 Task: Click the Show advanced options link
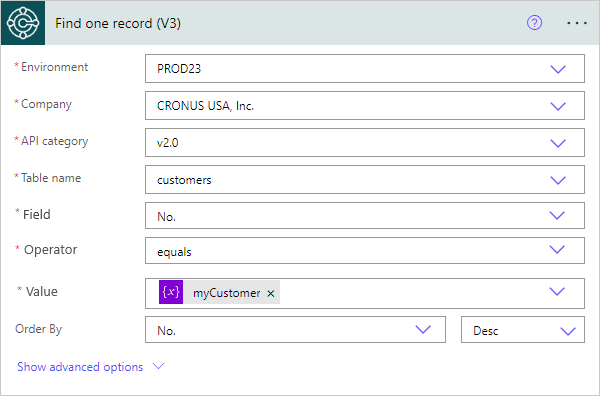pyautogui.click(x=80, y=367)
